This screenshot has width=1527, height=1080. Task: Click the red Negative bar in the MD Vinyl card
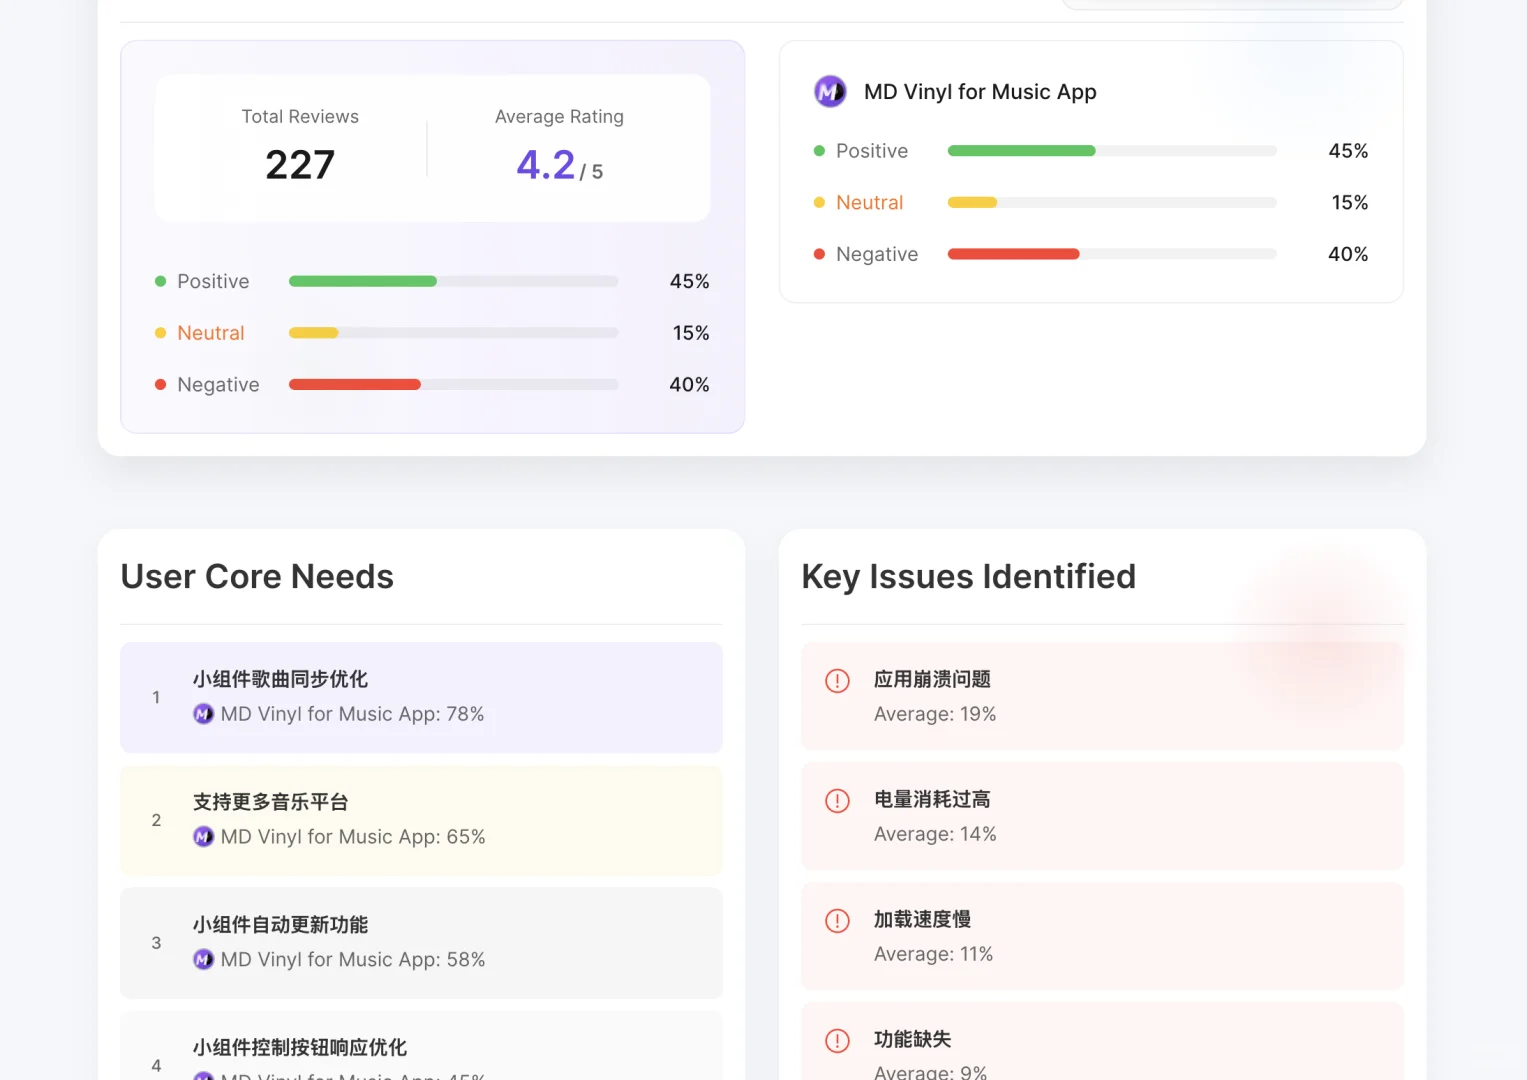tap(1014, 254)
